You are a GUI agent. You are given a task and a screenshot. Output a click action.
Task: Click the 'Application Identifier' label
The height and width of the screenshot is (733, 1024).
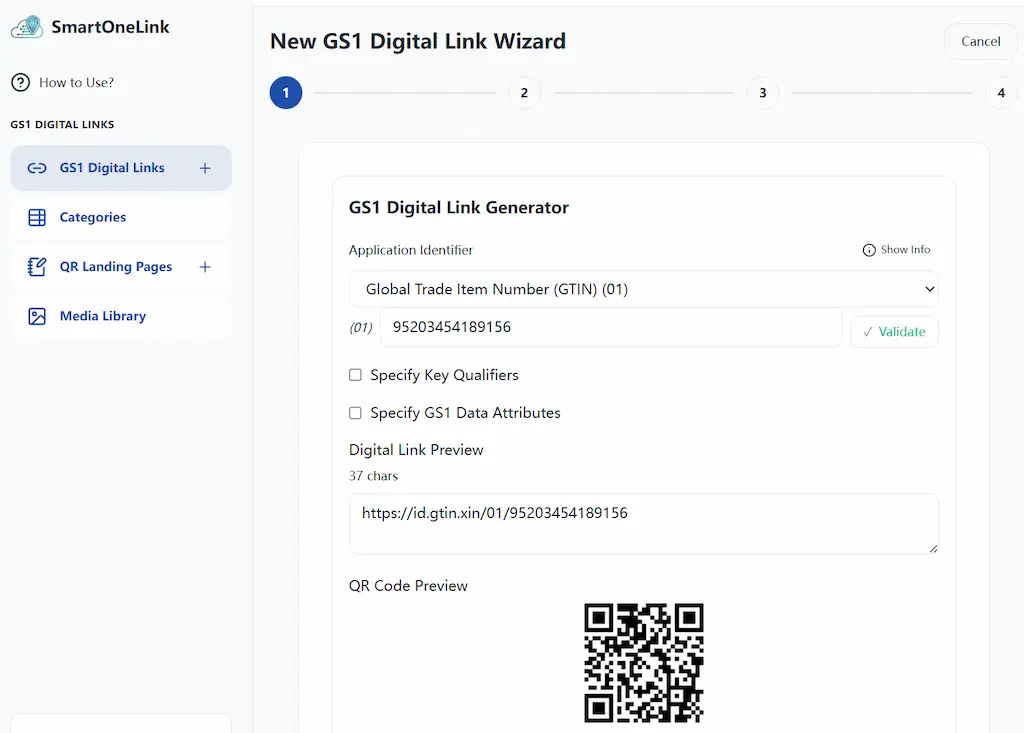pos(411,250)
